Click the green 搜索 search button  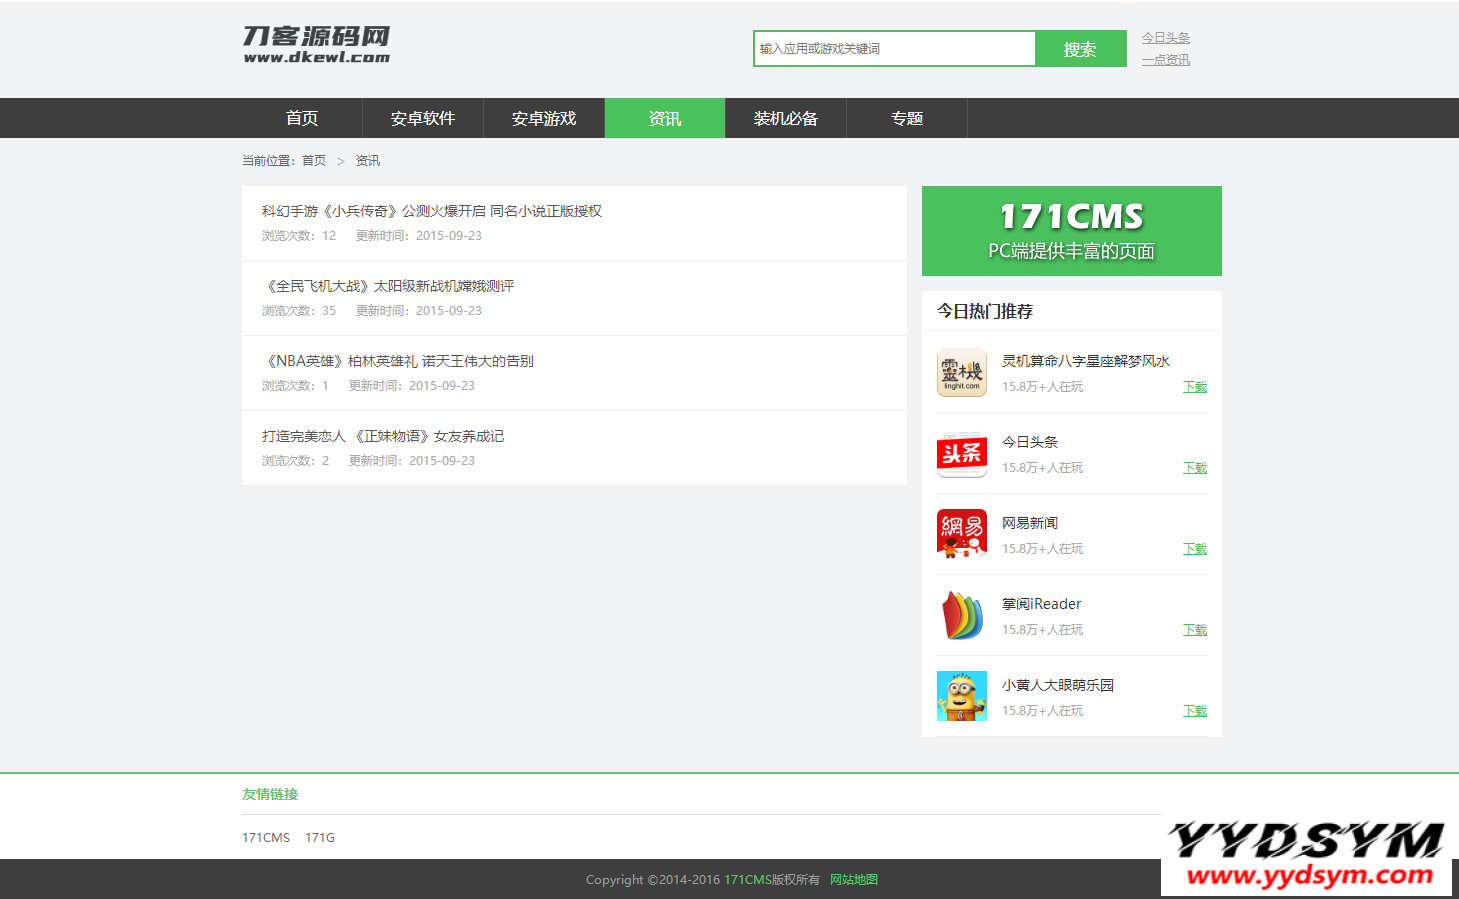[1080, 49]
